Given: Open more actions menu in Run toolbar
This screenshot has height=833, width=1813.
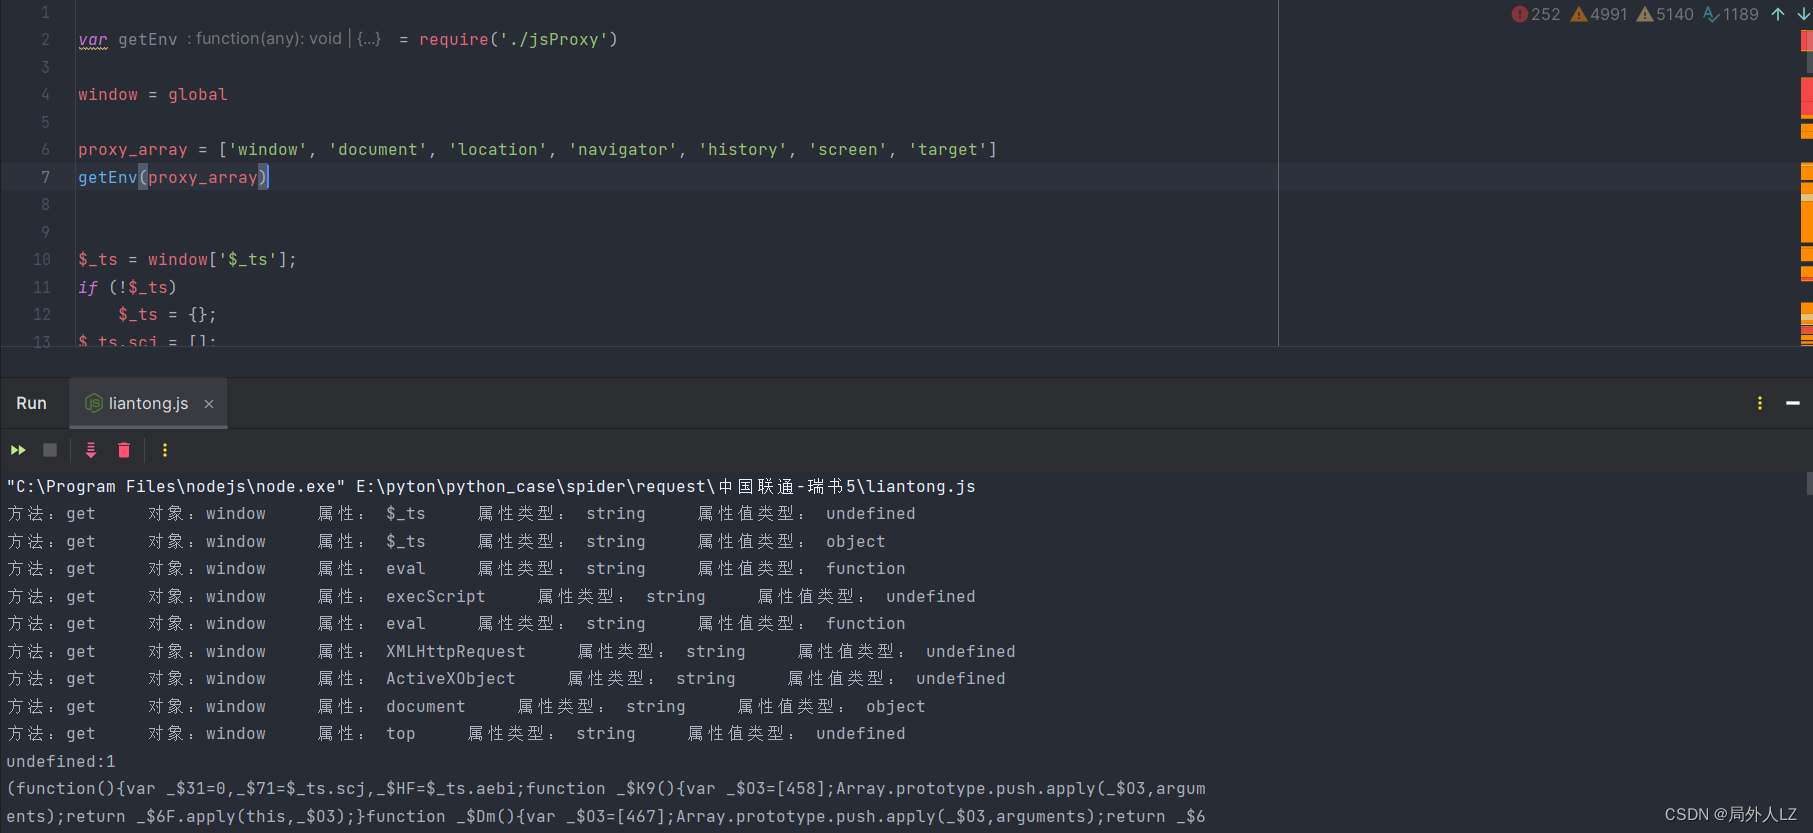Looking at the screenshot, I should point(165,450).
